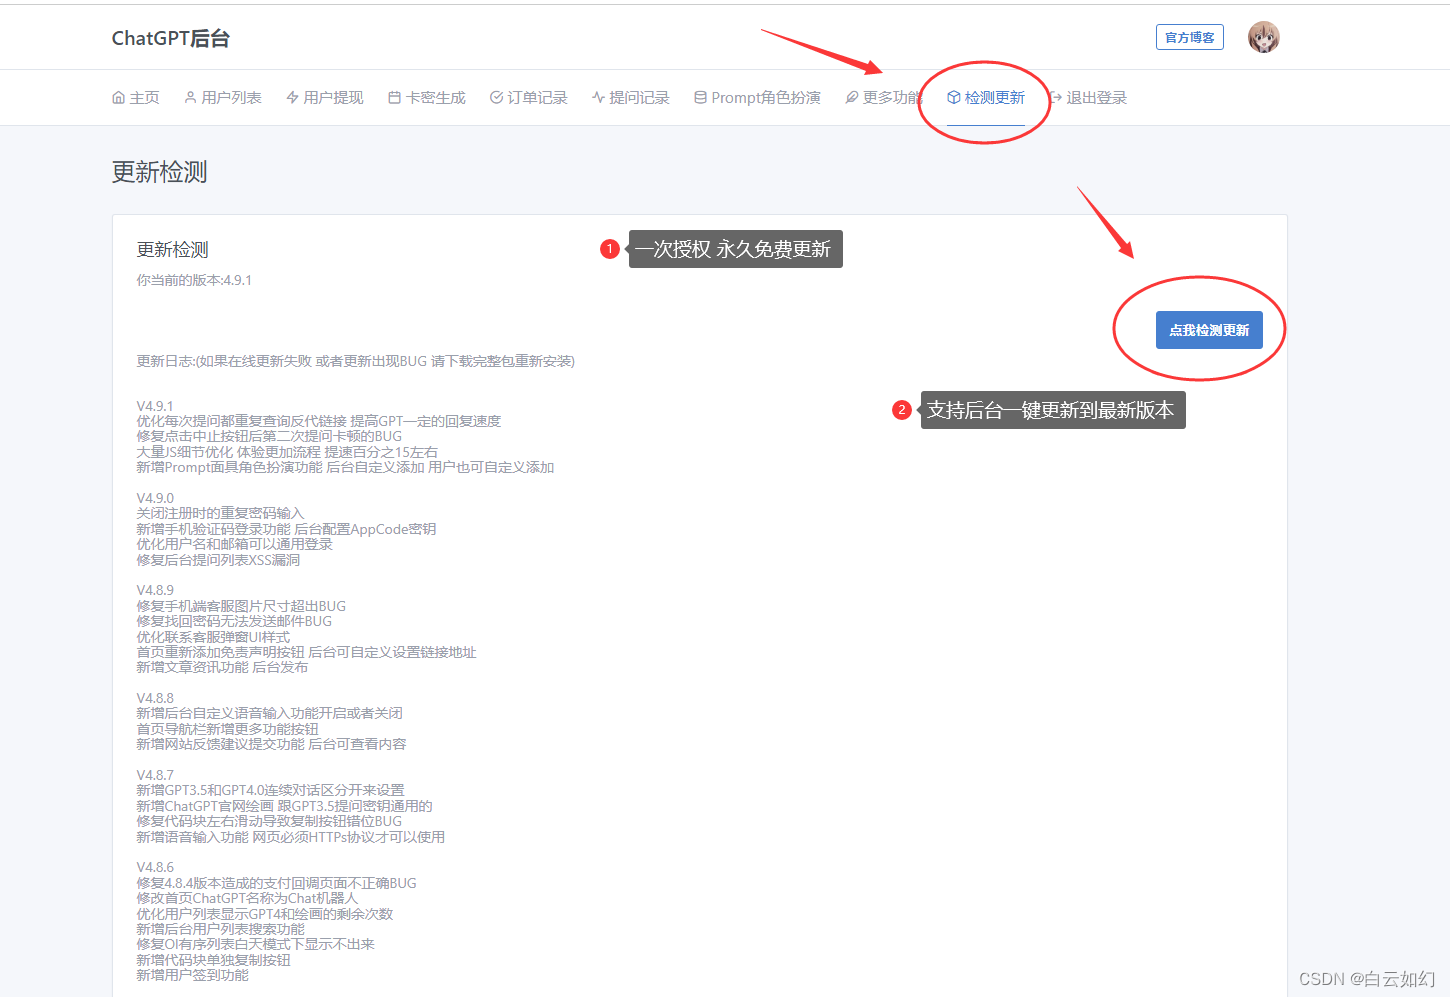Click the calendar icon beside 卡密生成
The image size is (1450, 997).
point(395,98)
